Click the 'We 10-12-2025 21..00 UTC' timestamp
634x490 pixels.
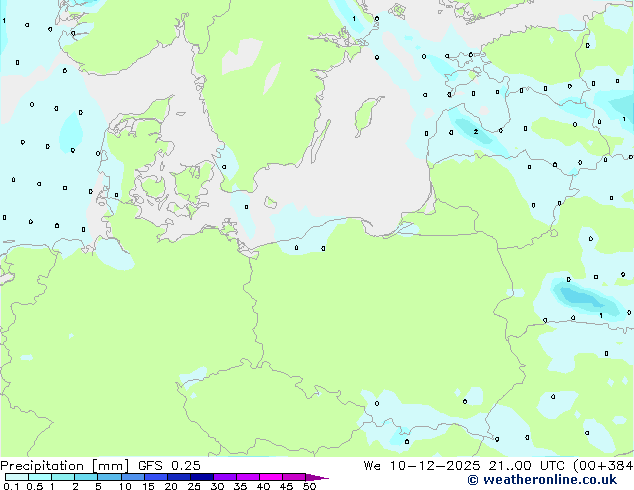pyautogui.click(x=464, y=466)
